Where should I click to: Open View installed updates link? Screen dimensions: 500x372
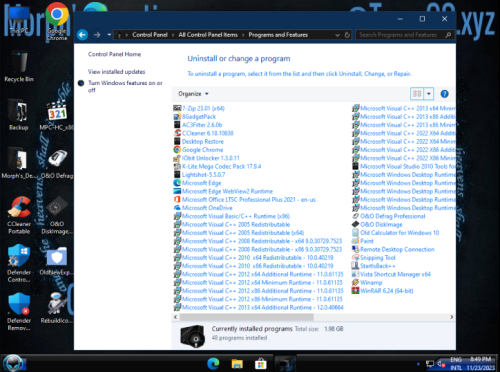116,72
